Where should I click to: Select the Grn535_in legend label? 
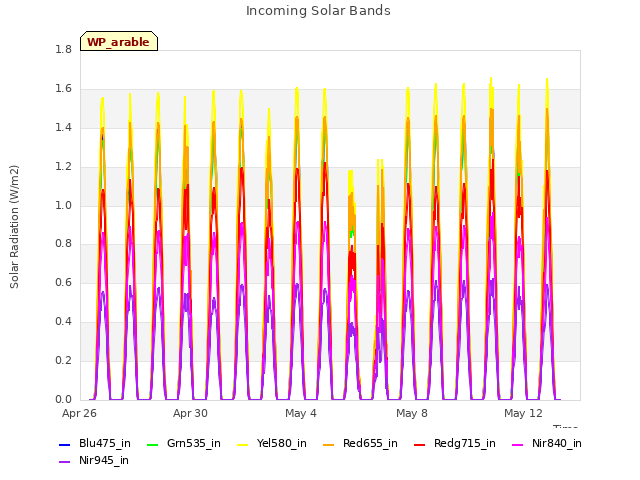194,444
